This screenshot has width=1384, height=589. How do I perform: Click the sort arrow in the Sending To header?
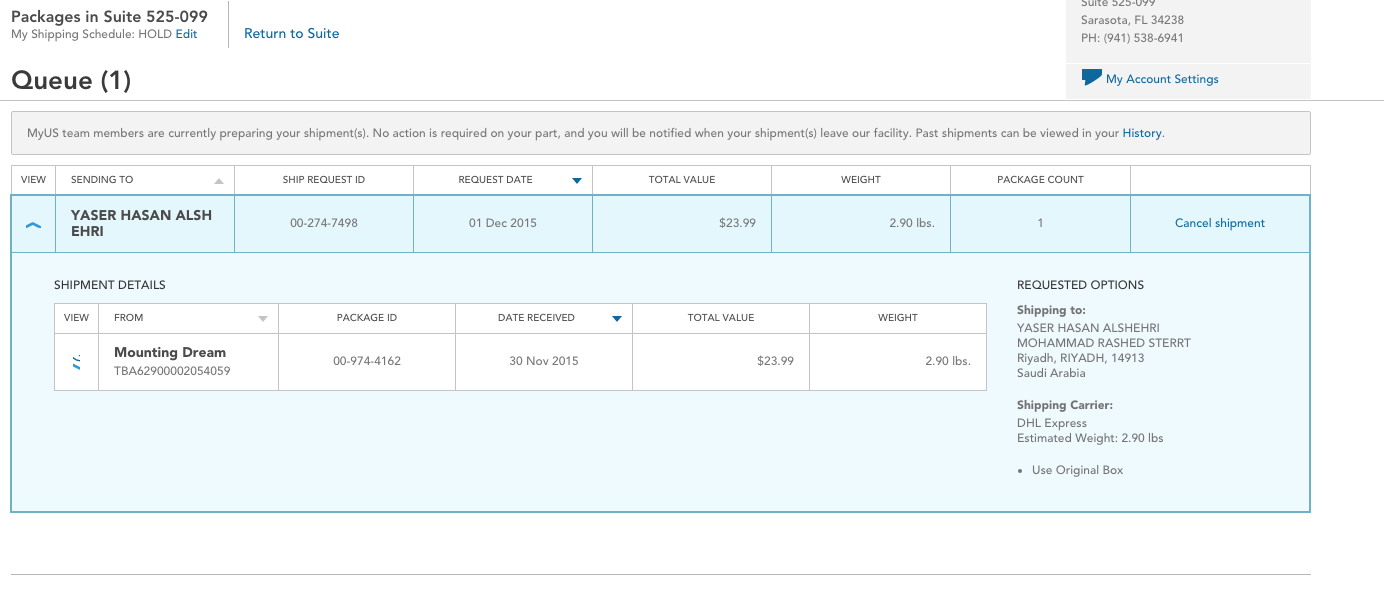[219, 181]
